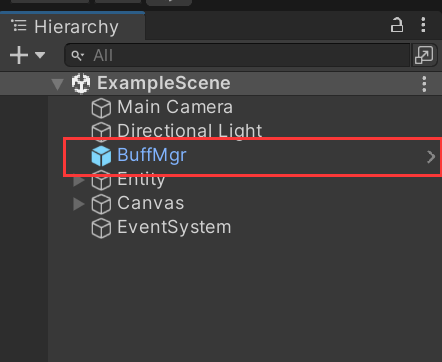This screenshot has height=362, width=442.
Task: Open ExampleScene's three-dot options menu
Action: click(x=424, y=84)
